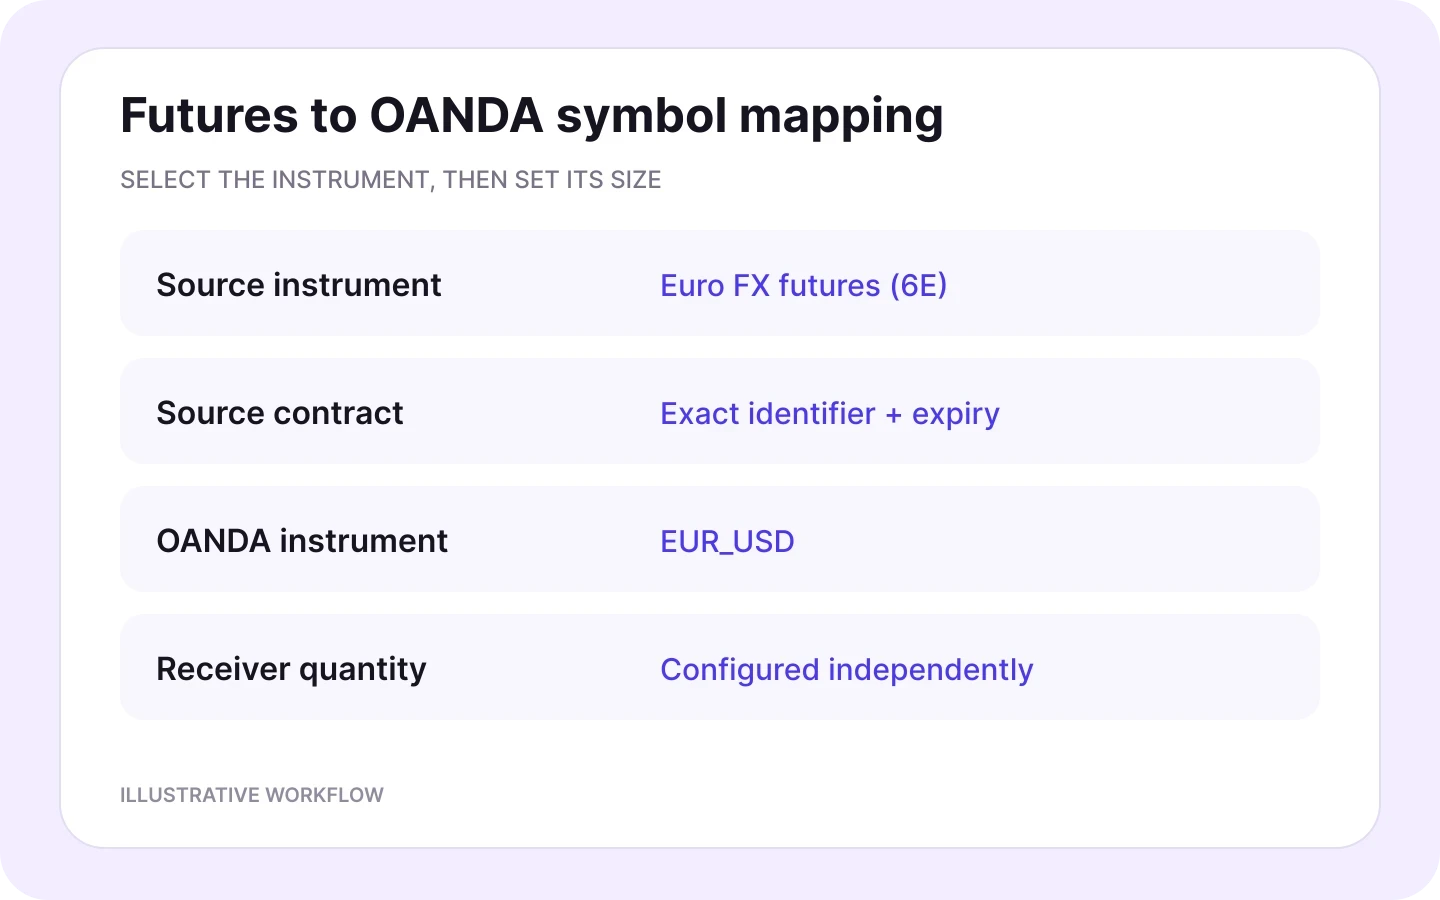Viewport: 1440px width, 900px height.
Task: Click the word expiry in Source contract value
Action: tap(956, 415)
